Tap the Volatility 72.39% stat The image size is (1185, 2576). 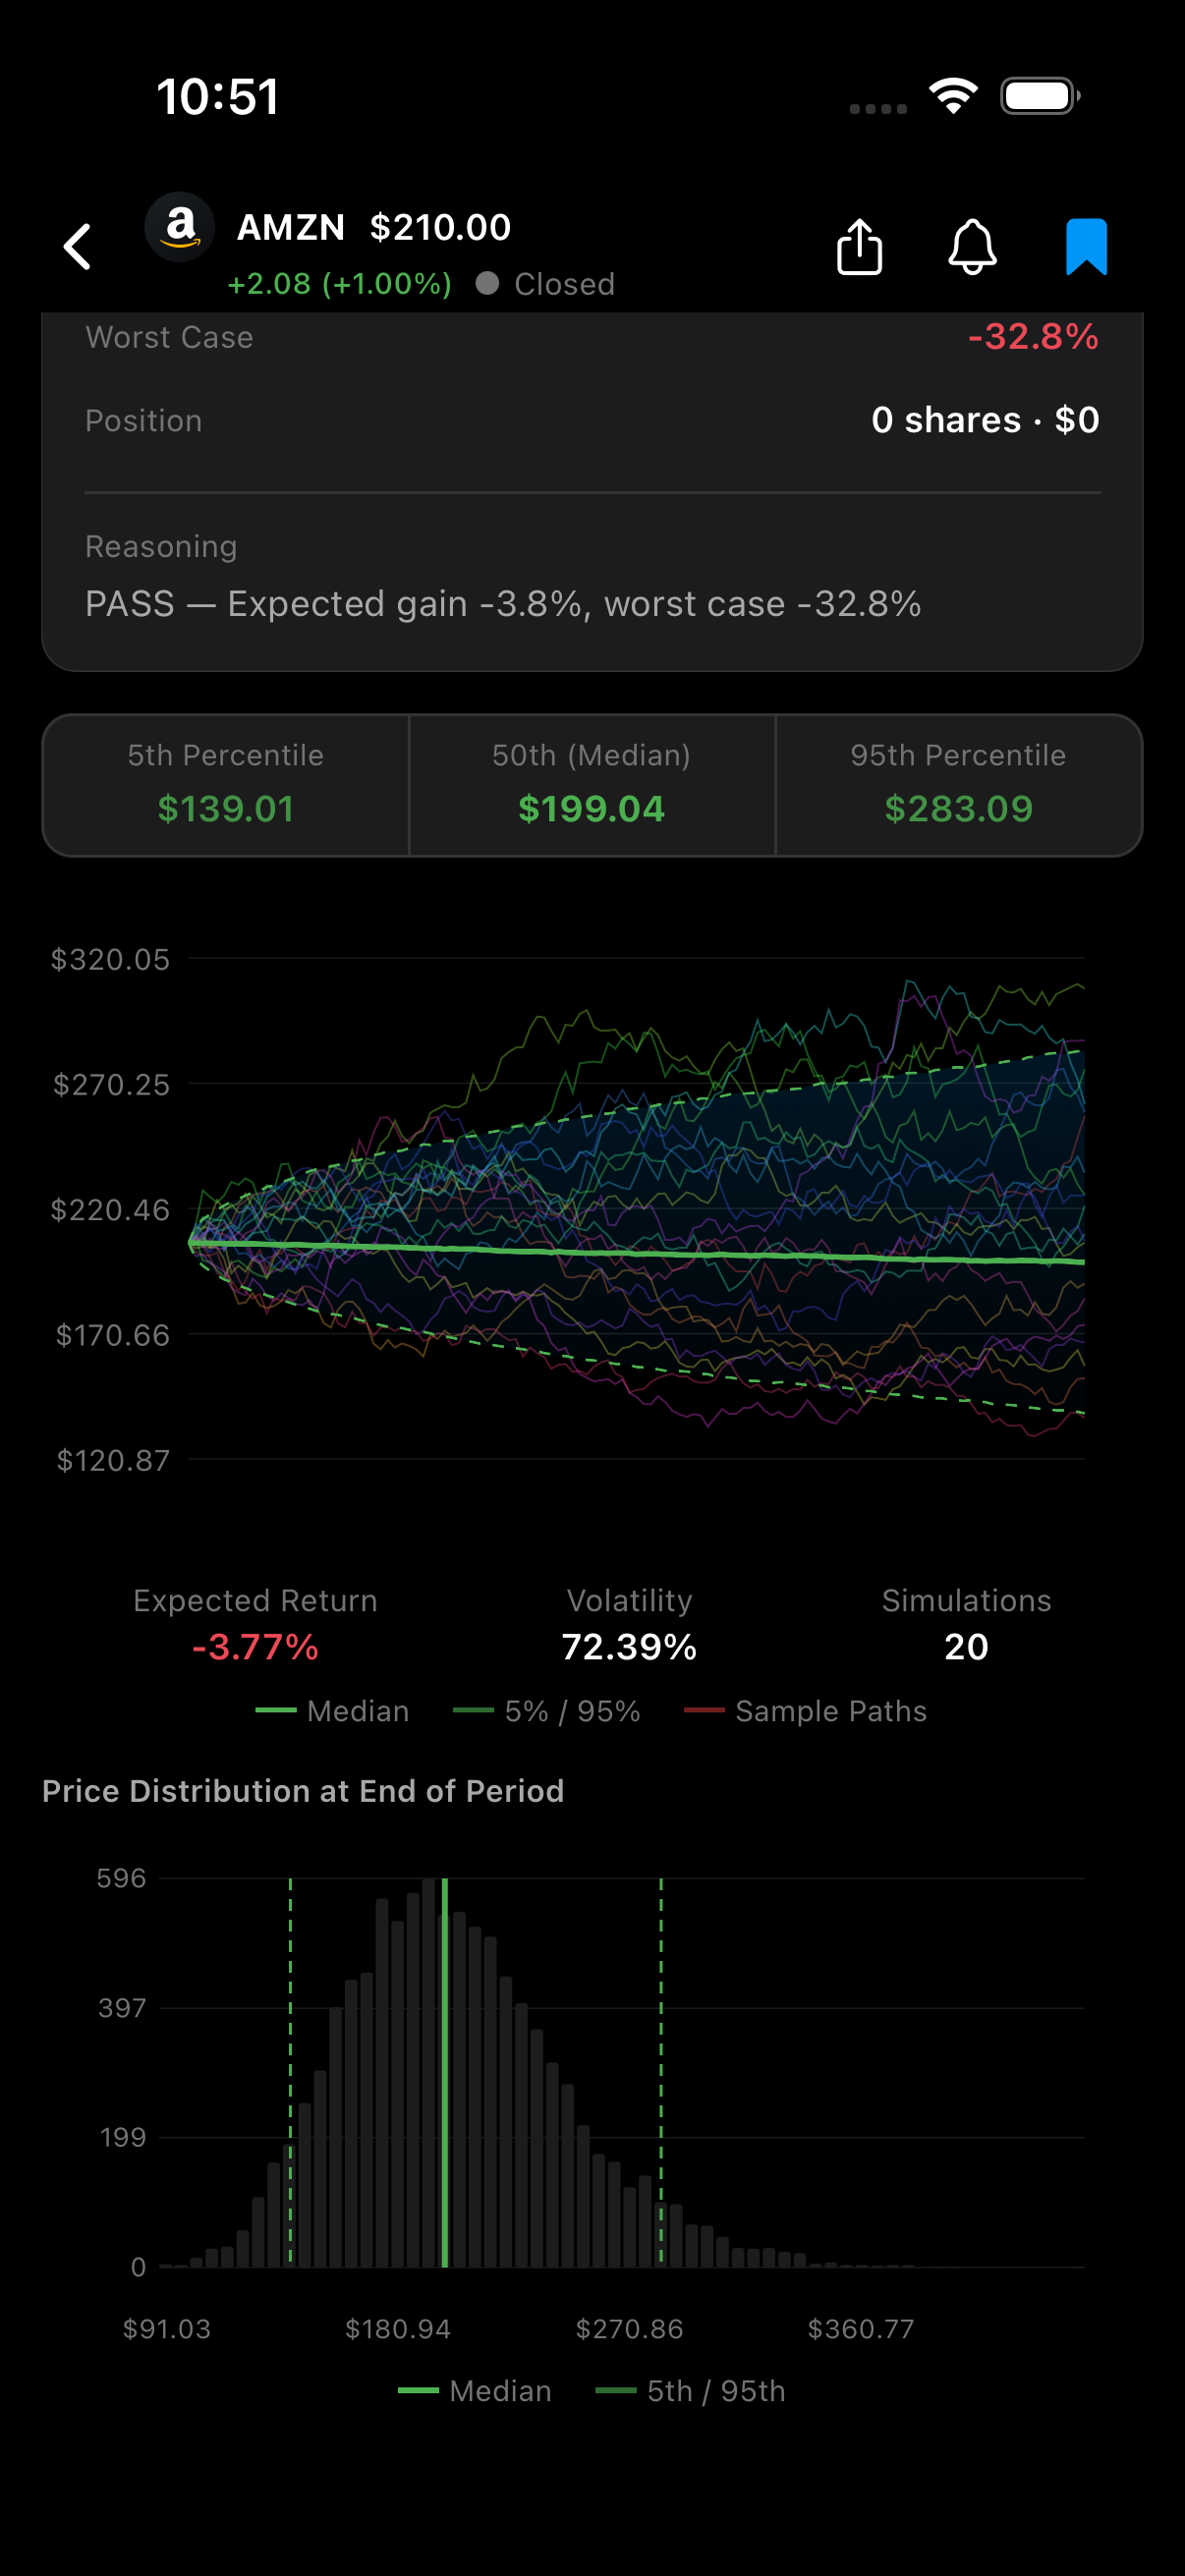tap(629, 1625)
